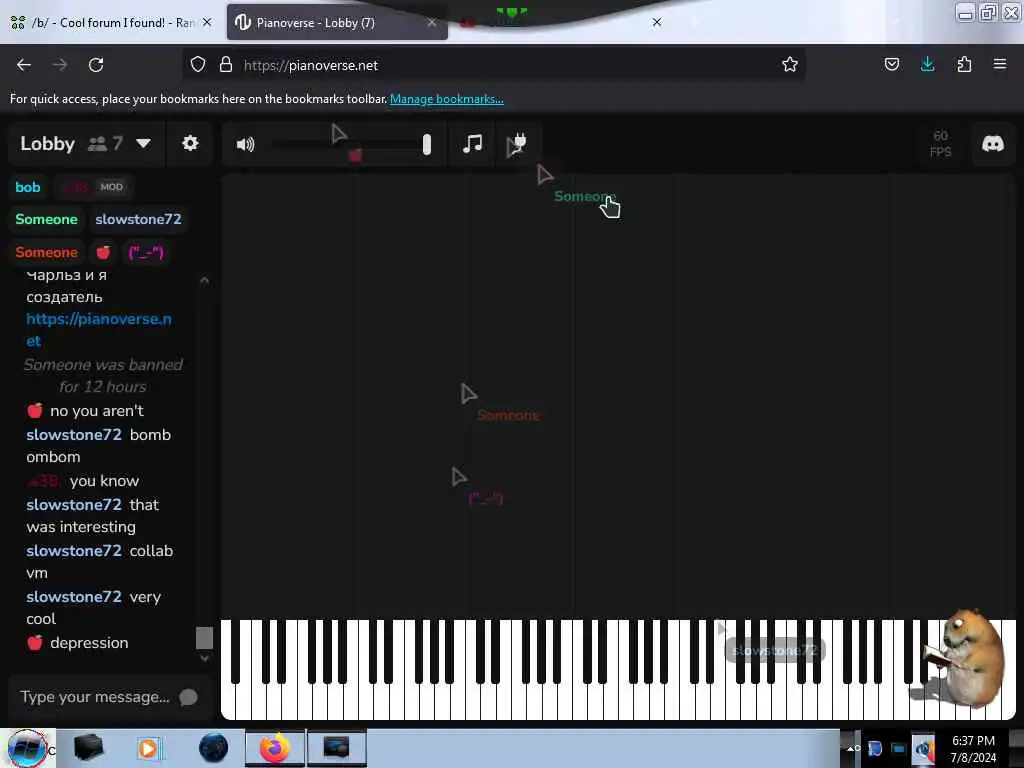Open the globe browser taskbar icon
The height and width of the screenshot is (768, 1024).
click(214, 748)
